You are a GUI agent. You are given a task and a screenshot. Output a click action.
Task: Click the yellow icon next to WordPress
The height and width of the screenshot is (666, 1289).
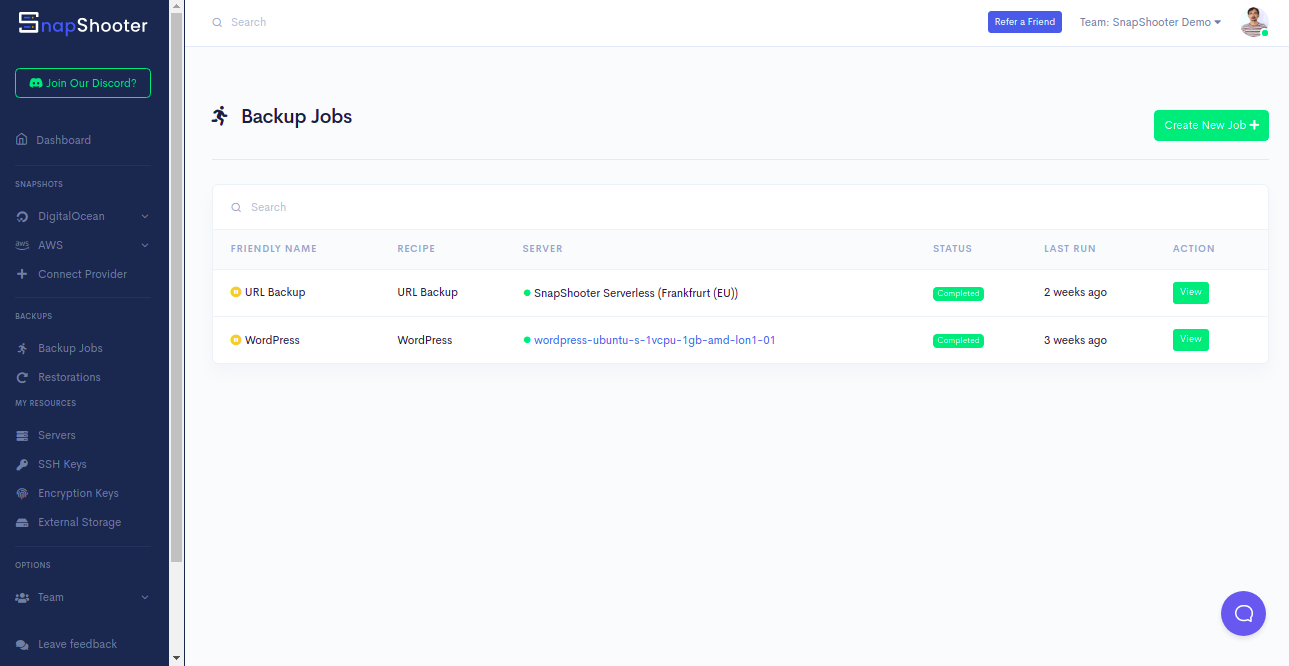coord(236,340)
